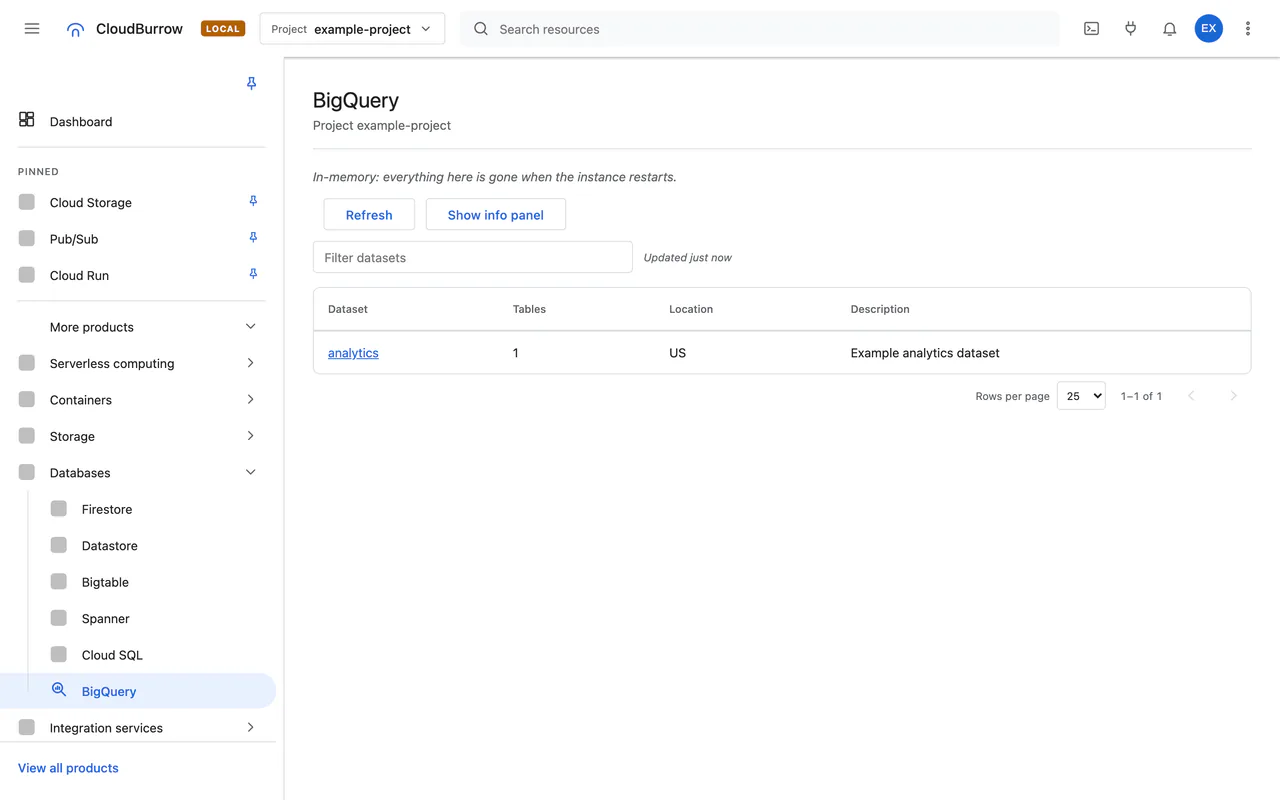This screenshot has width=1280, height=800.
Task: Select BigQuery under Databases
Action: tap(138, 691)
